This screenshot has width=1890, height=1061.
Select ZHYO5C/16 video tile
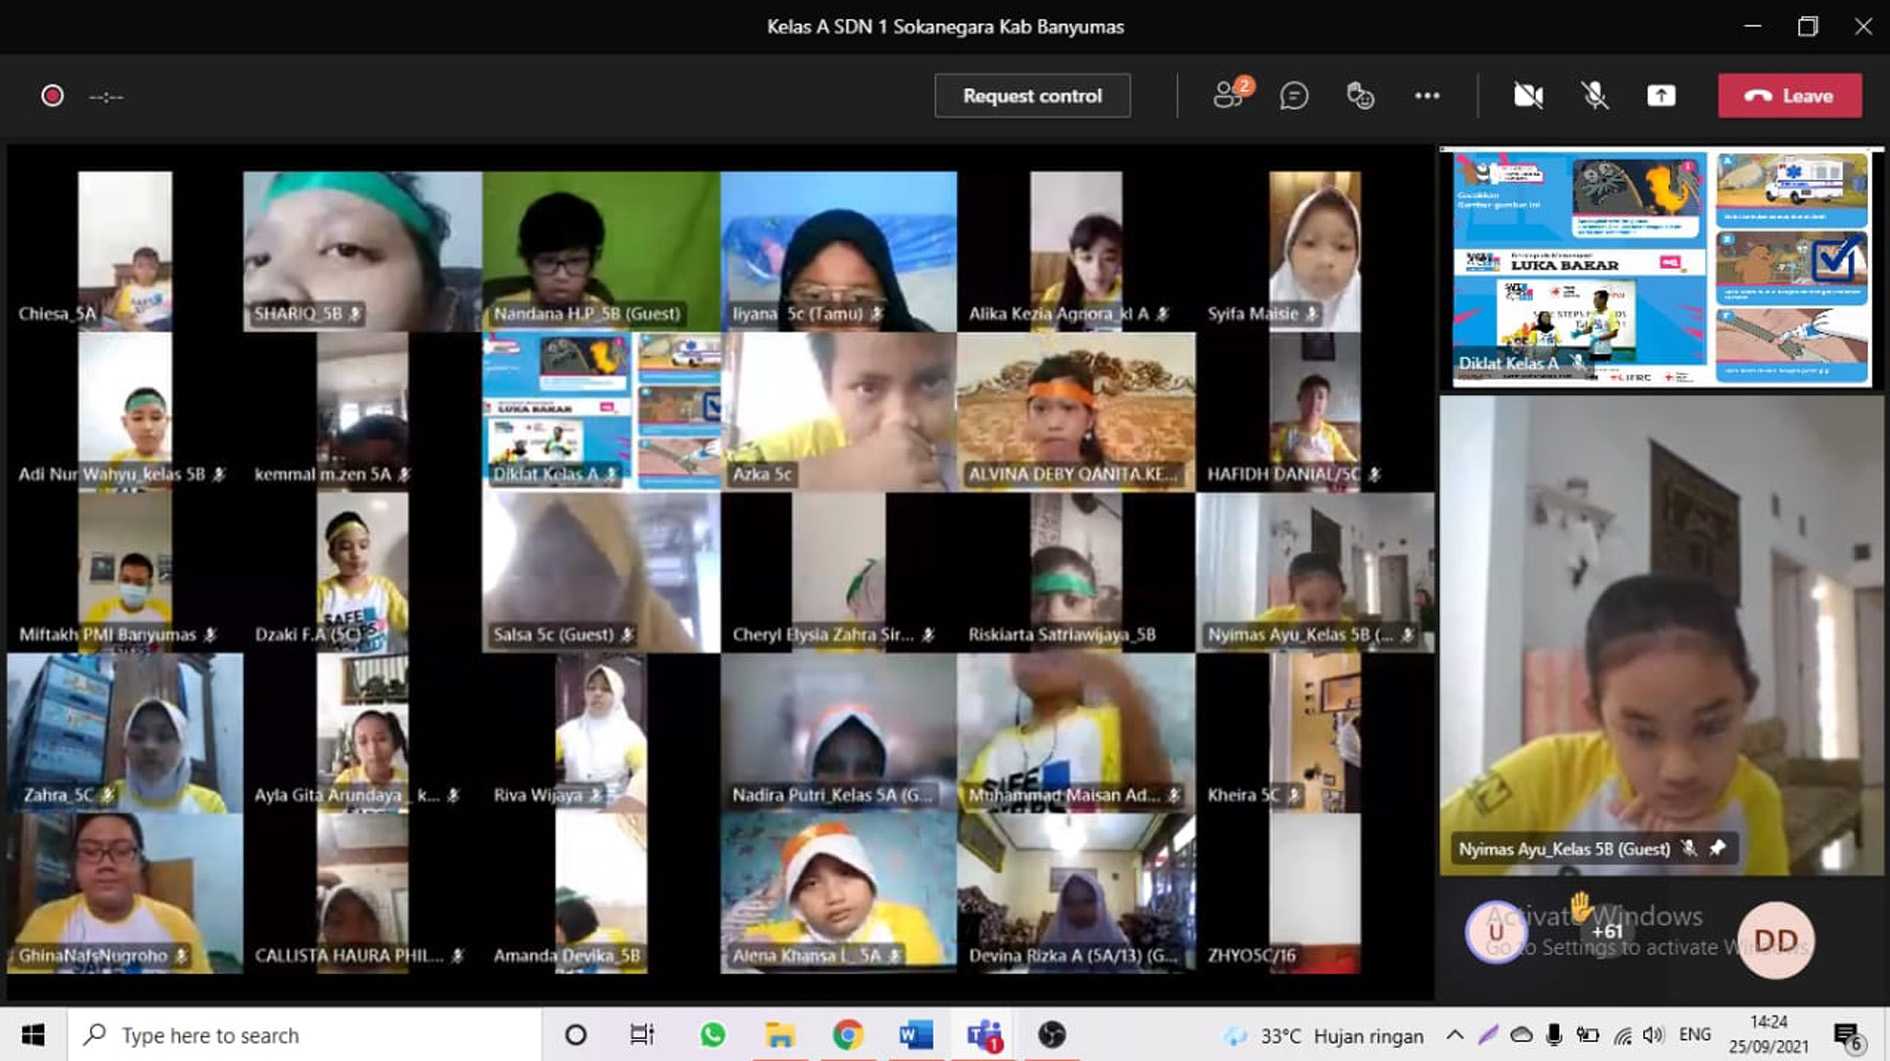click(1315, 893)
